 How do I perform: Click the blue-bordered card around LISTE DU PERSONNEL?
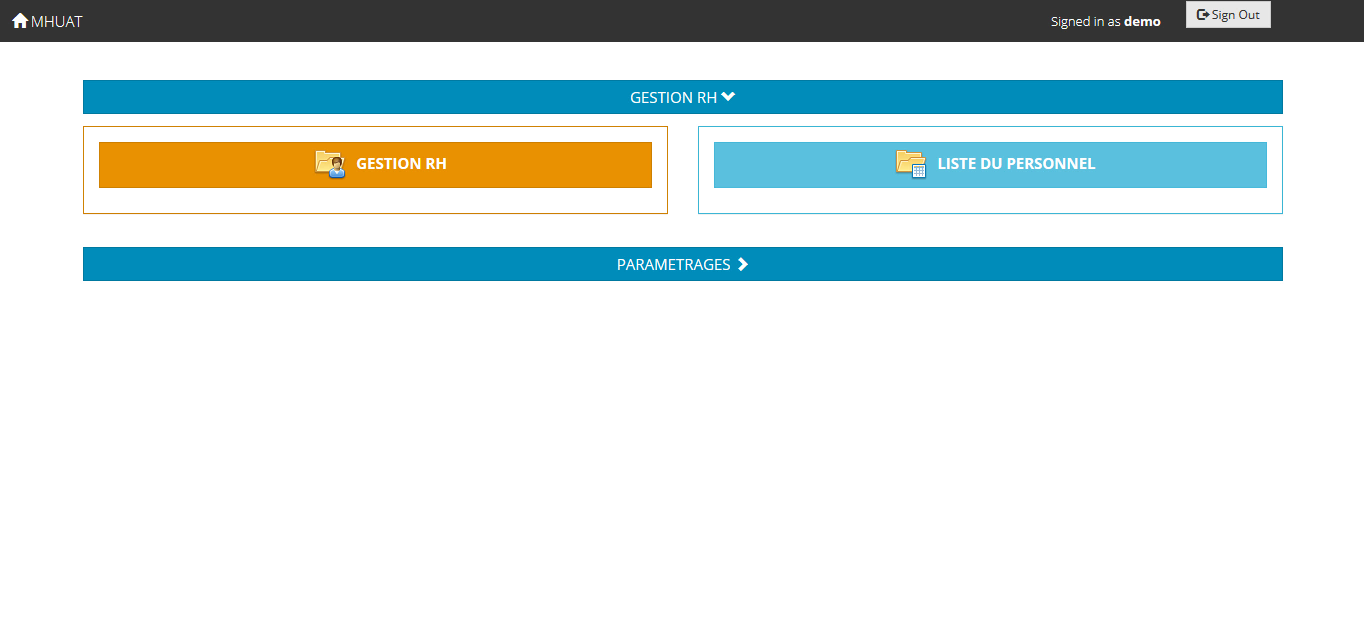tap(990, 201)
